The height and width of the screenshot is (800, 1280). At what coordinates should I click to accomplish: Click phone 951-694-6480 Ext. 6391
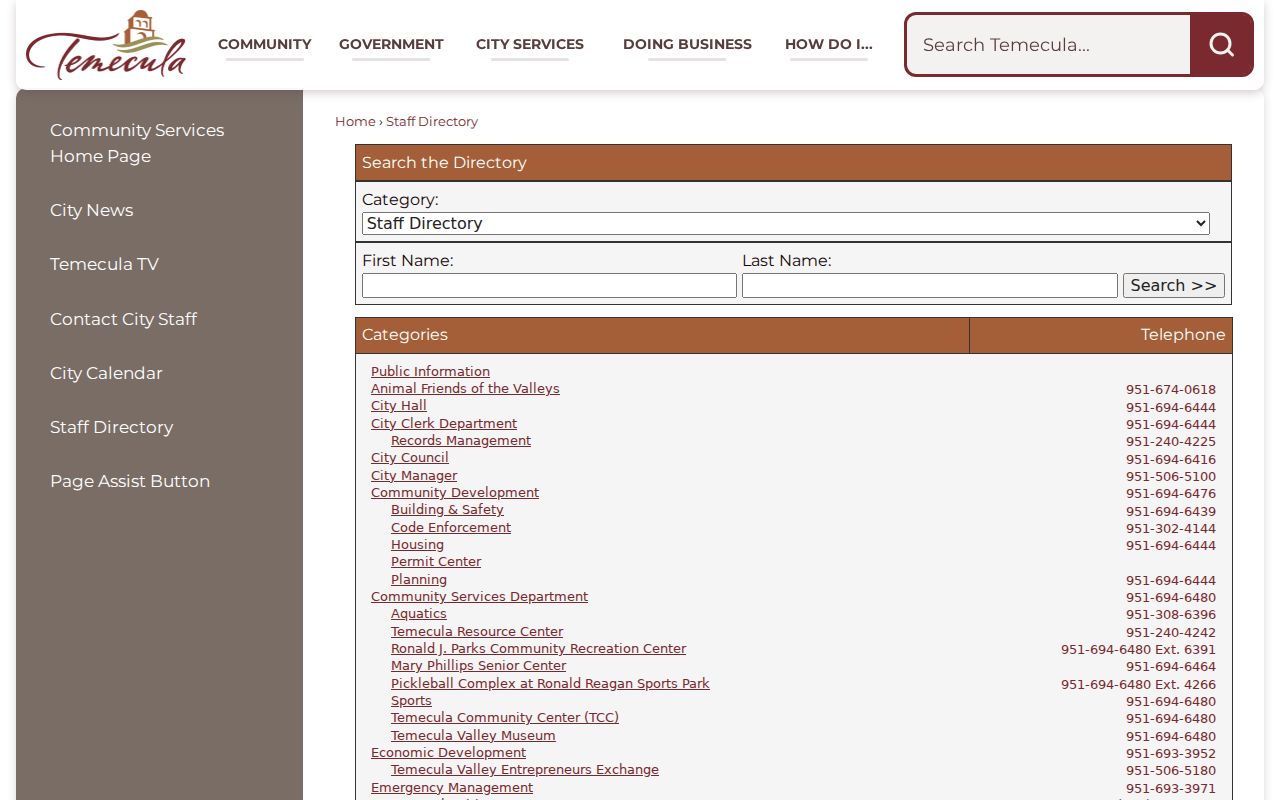[x=1139, y=649]
